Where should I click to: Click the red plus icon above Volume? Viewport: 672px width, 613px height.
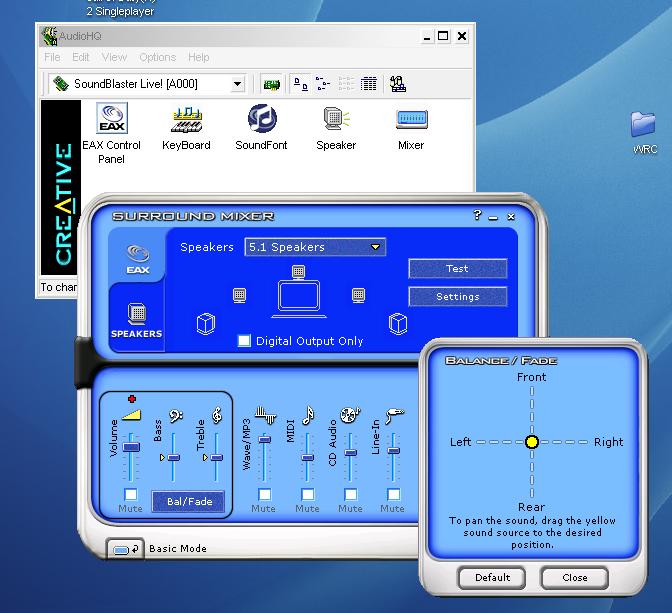[132, 399]
